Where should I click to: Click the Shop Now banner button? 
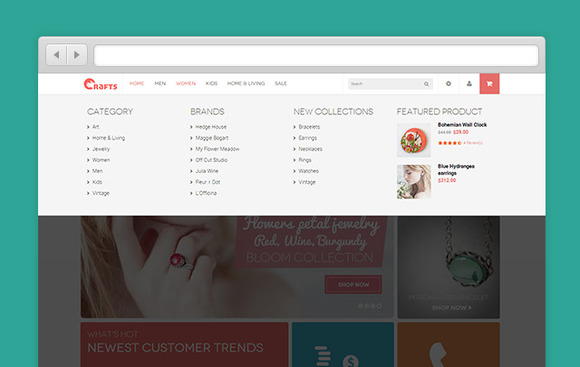pos(353,284)
